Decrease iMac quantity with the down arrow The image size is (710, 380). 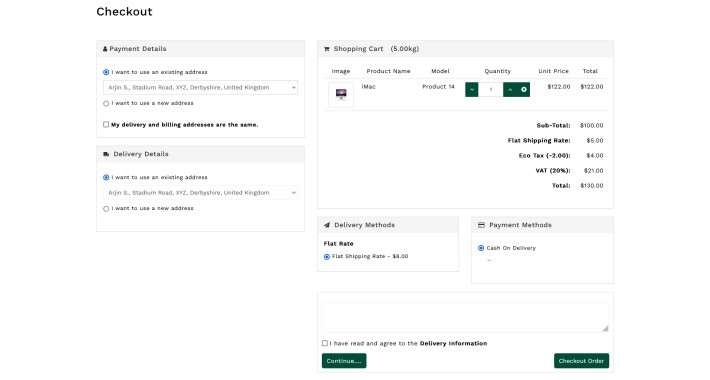point(471,89)
